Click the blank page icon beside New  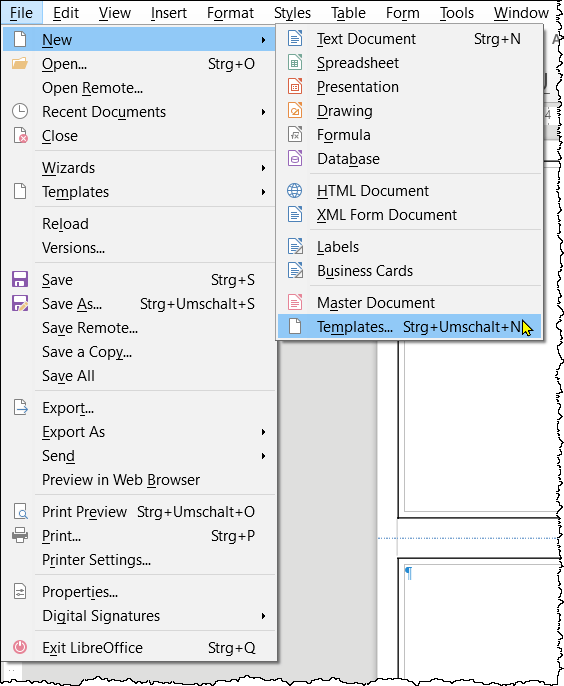20,39
